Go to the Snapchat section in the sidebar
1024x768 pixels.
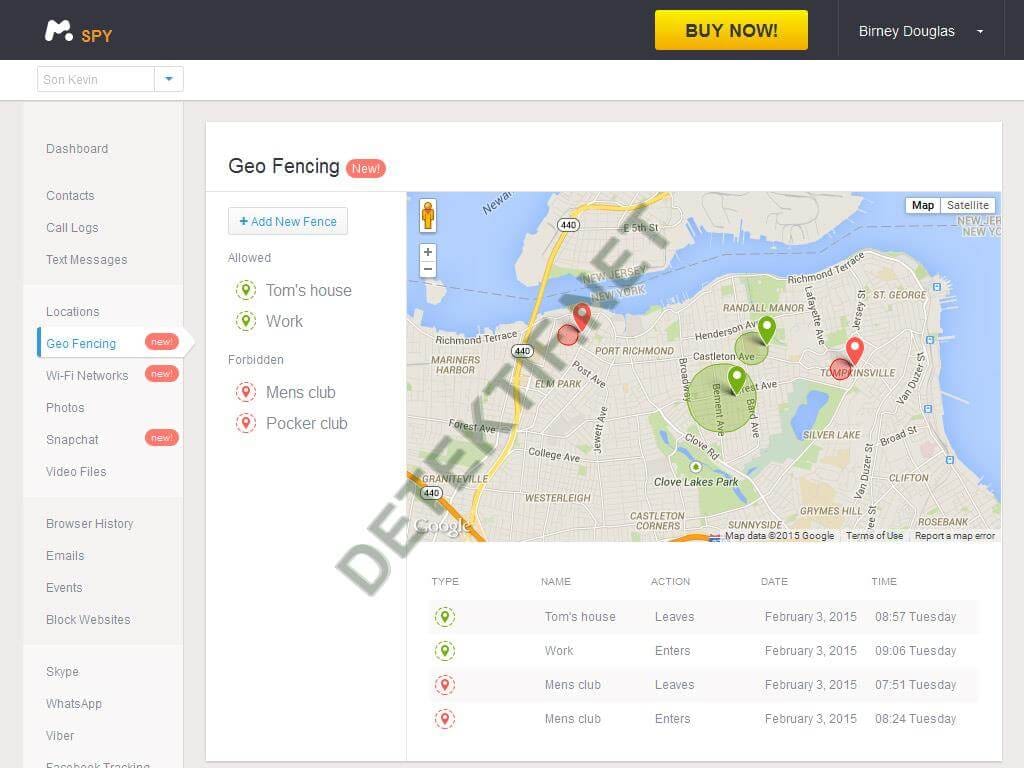(x=72, y=439)
